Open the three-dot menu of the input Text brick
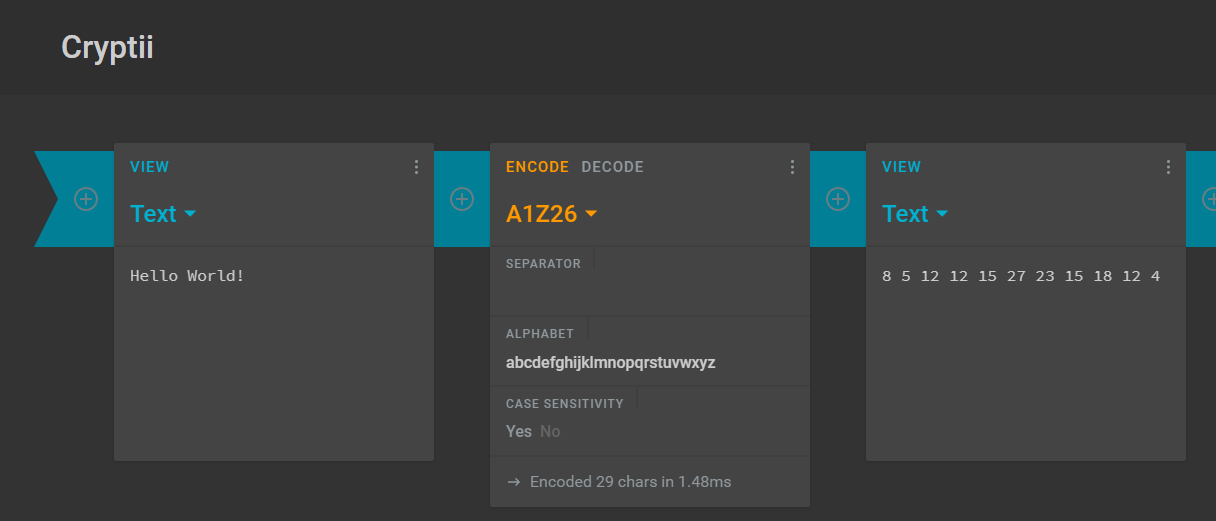The width and height of the screenshot is (1216, 521). tap(417, 167)
